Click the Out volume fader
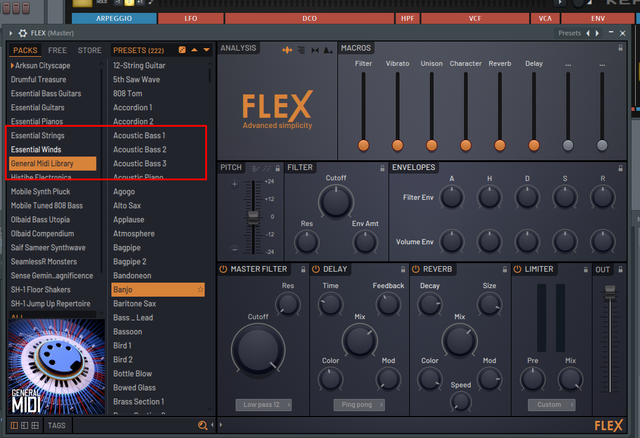This screenshot has height=438, width=640. 610,292
